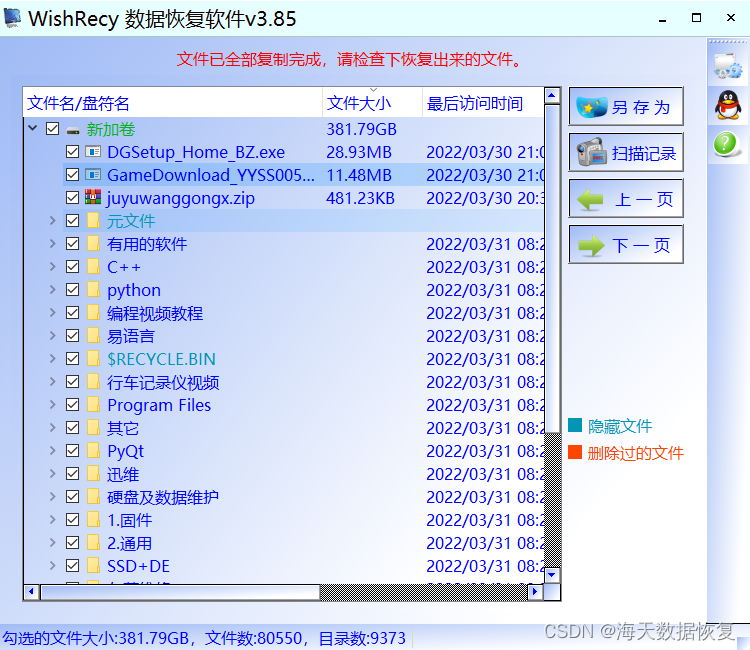Uncheck the 新加卷 drive checkbox
The height and width of the screenshot is (650, 750).
(x=53, y=129)
